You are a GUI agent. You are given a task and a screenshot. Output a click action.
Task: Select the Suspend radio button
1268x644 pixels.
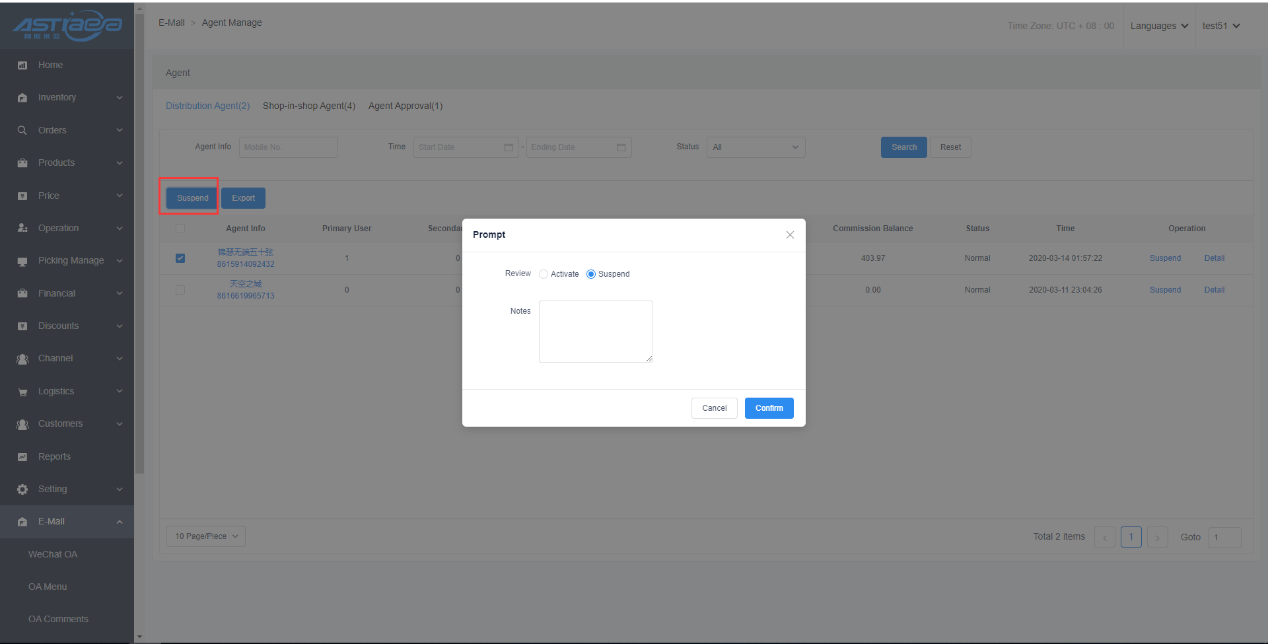[591, 274]
